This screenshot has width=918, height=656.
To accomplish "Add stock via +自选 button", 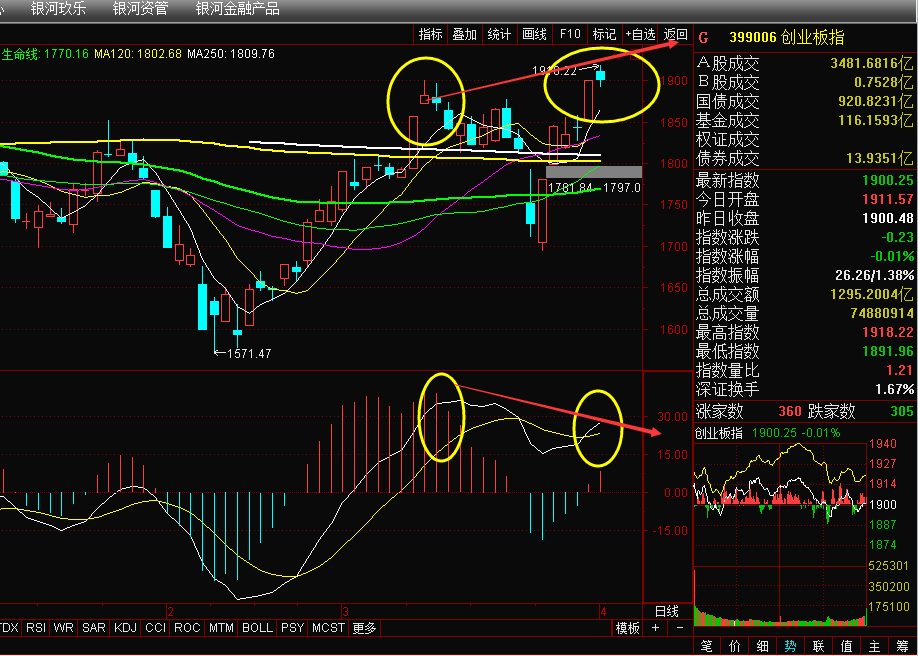I will (640, 34).
